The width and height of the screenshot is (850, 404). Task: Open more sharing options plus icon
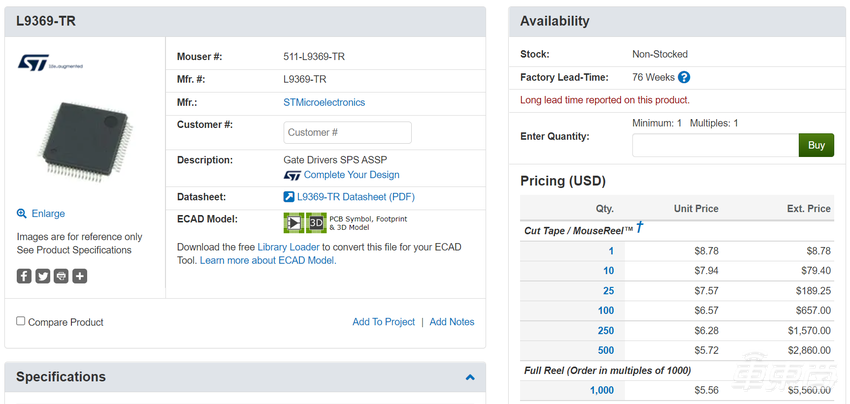tap(80, 276)
